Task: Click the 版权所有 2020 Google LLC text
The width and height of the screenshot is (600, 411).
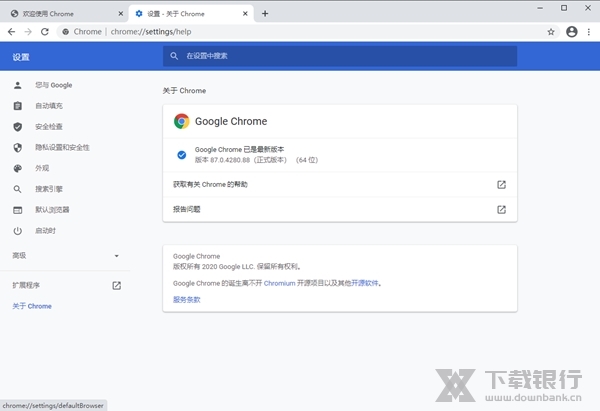Action: pyautogui.click(x=236, y=267)
